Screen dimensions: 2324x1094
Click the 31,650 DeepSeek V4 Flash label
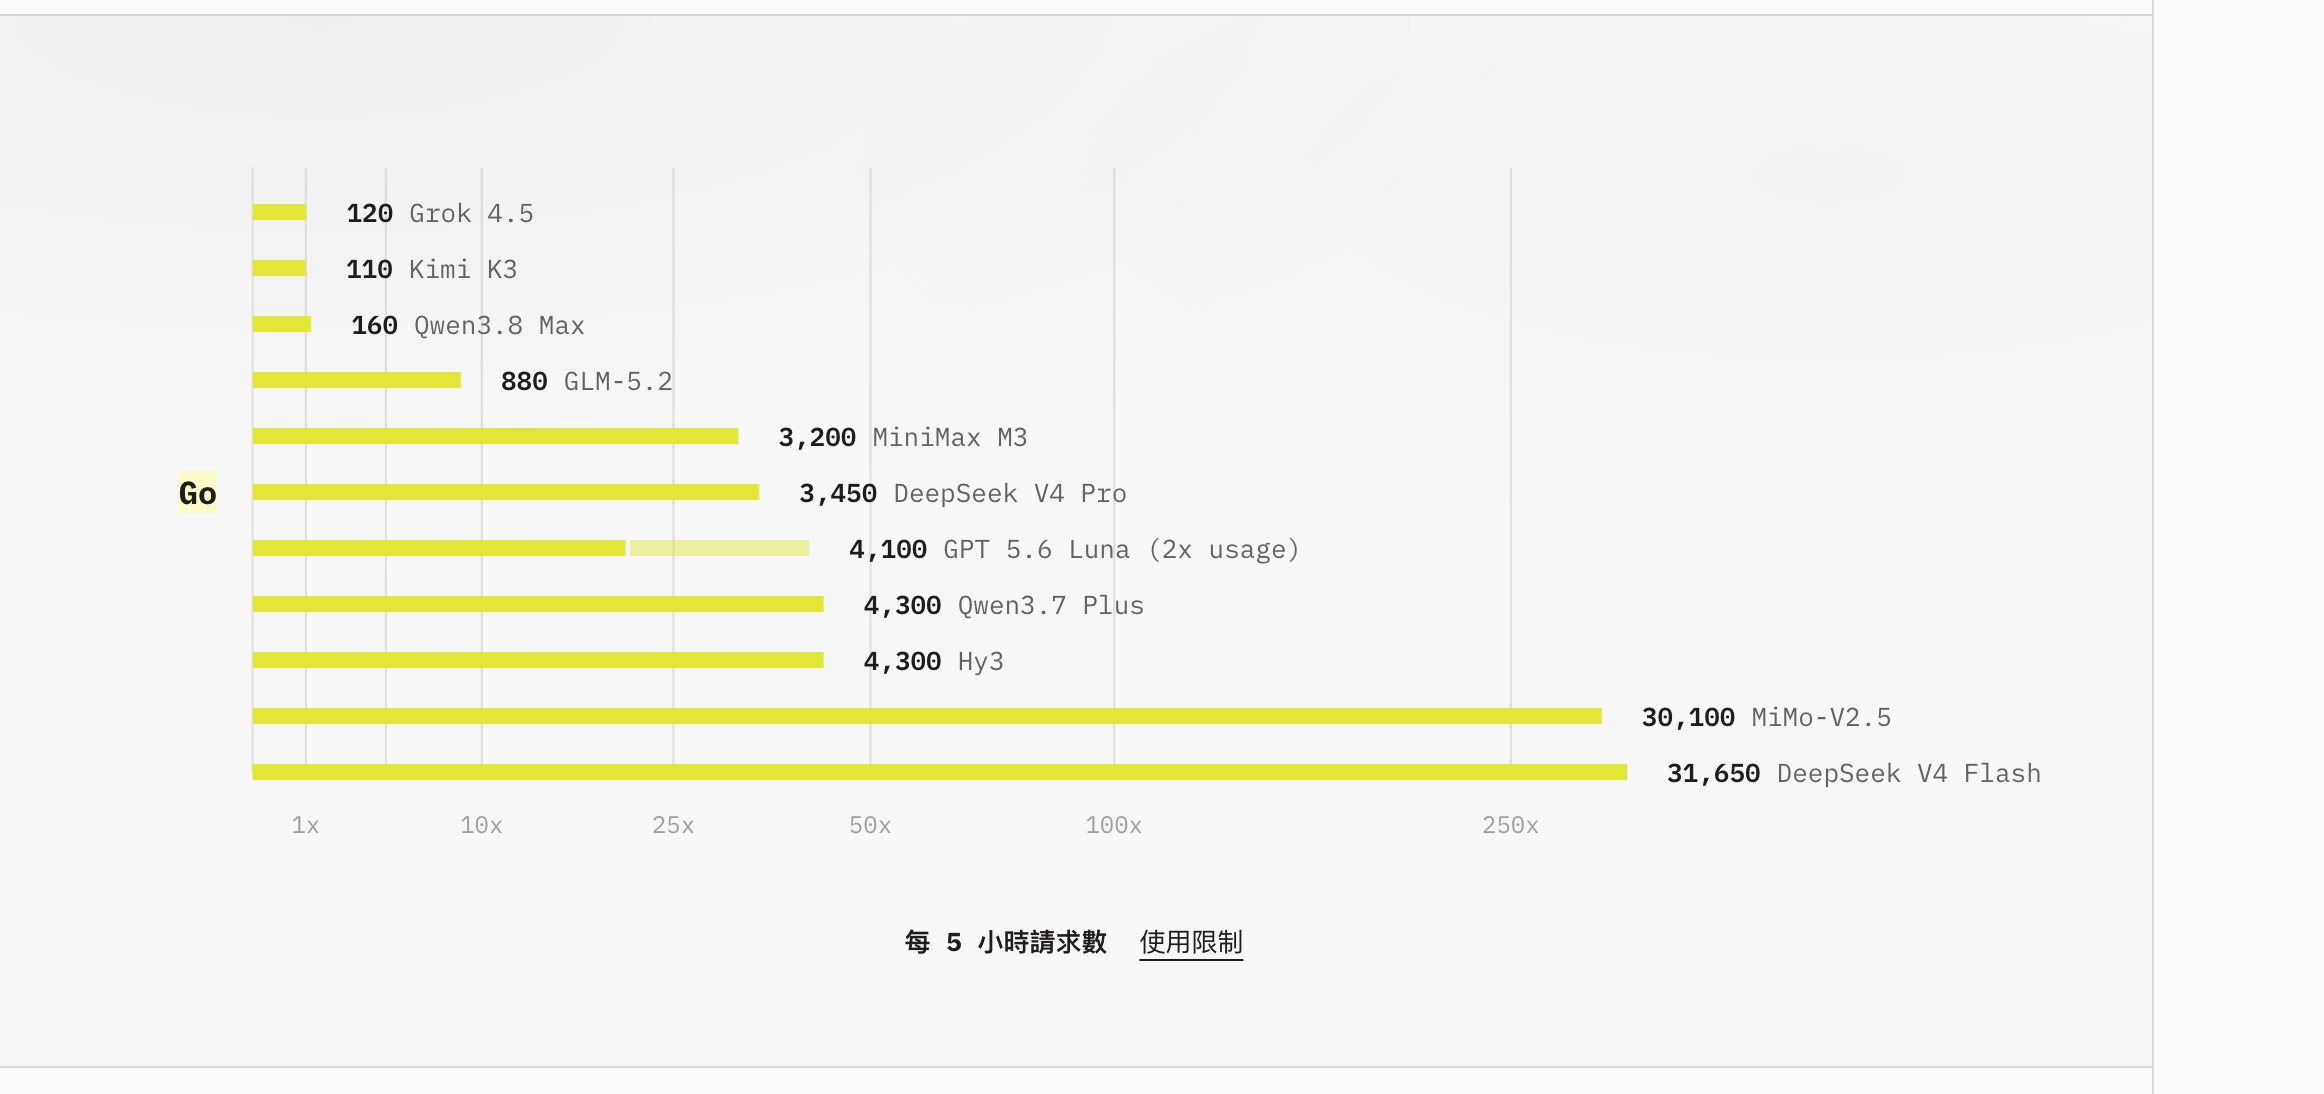[x=1854, y=773]
